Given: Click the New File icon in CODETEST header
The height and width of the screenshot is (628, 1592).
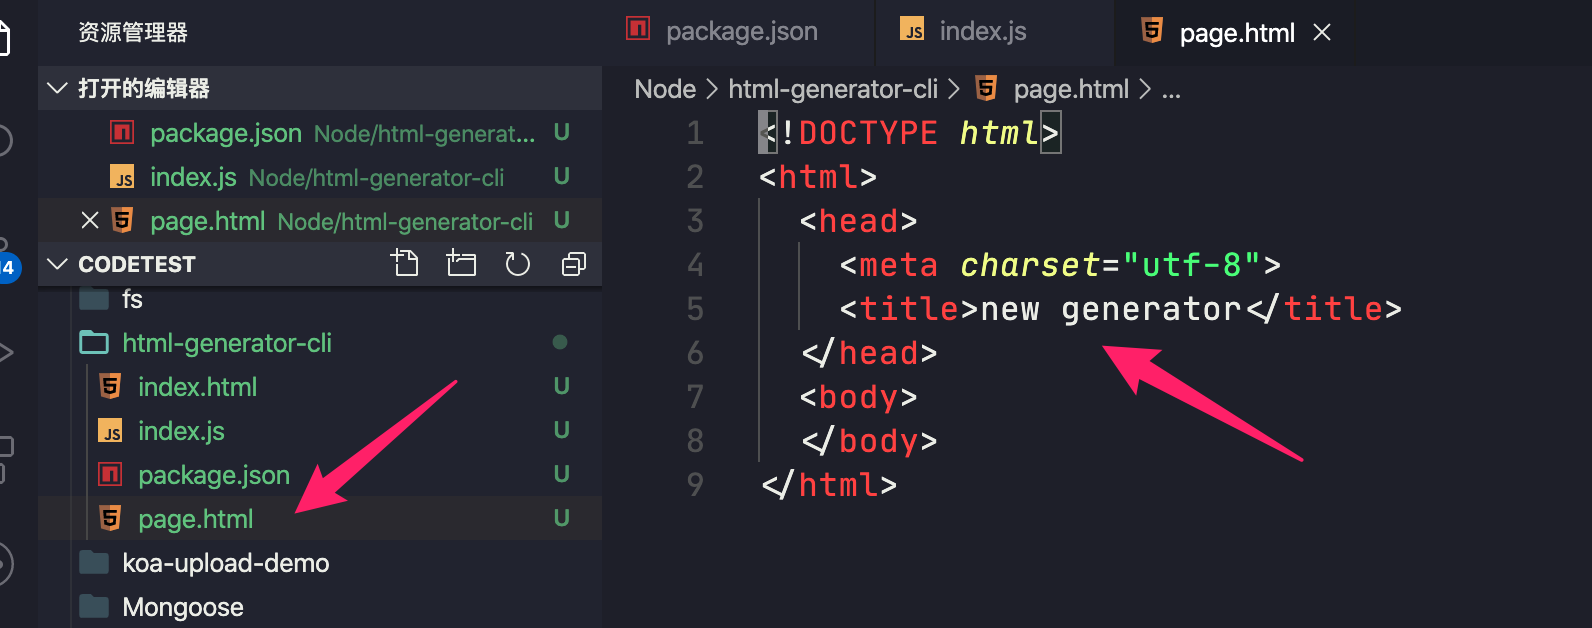Looking at the screenshot, I should 404,264.
